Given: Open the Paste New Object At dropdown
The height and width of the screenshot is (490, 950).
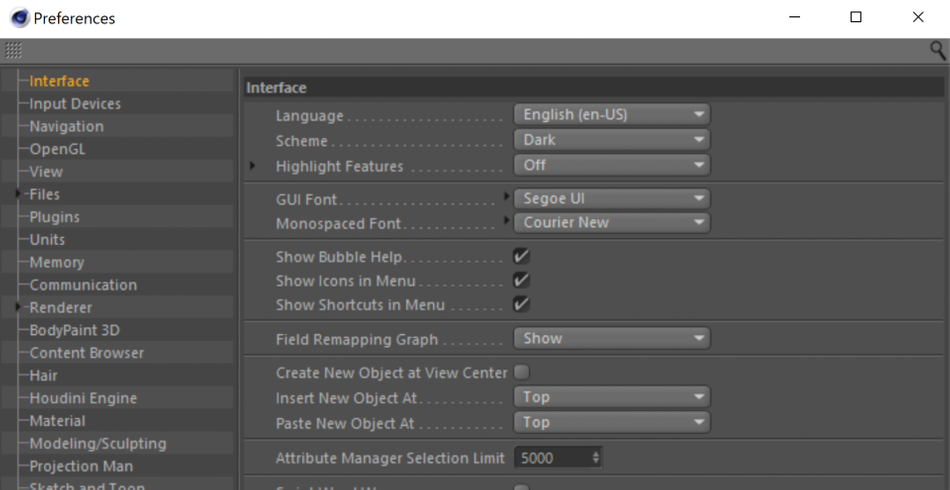Looking at the screenshot, I should pyautogui.click(x=612, y=422).
